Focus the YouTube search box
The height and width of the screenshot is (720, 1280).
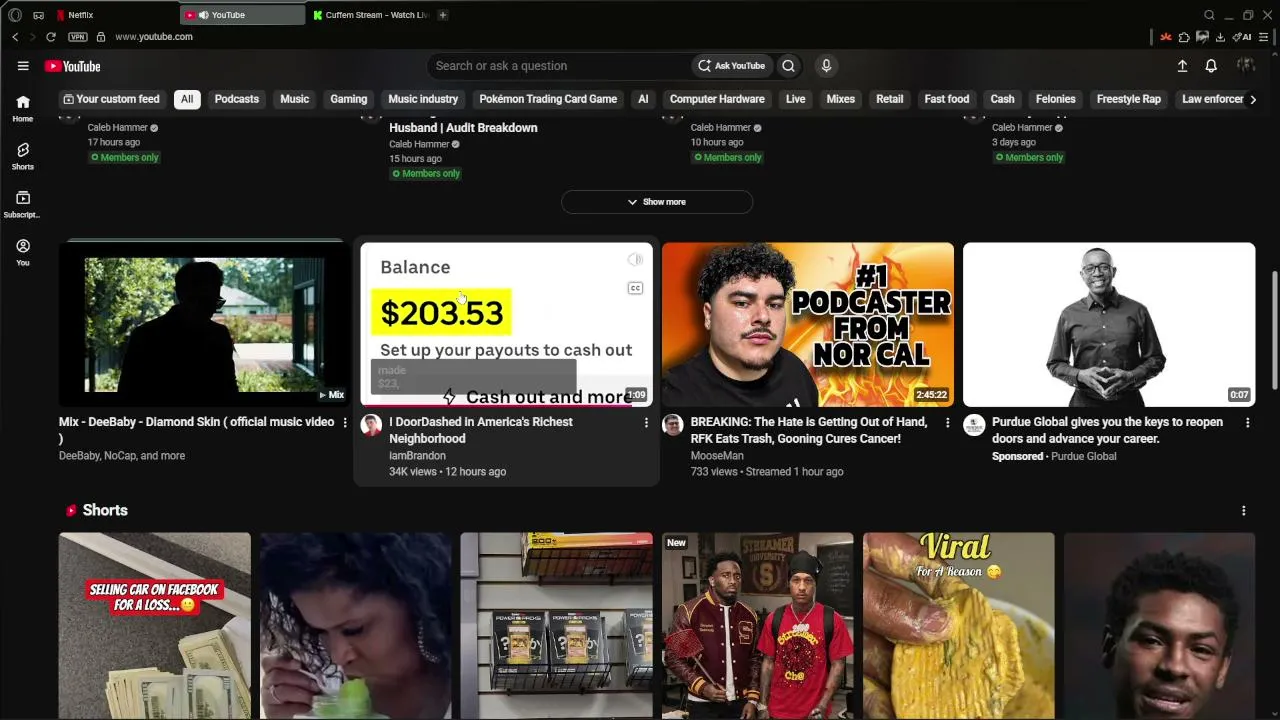[x=560, y=66]
